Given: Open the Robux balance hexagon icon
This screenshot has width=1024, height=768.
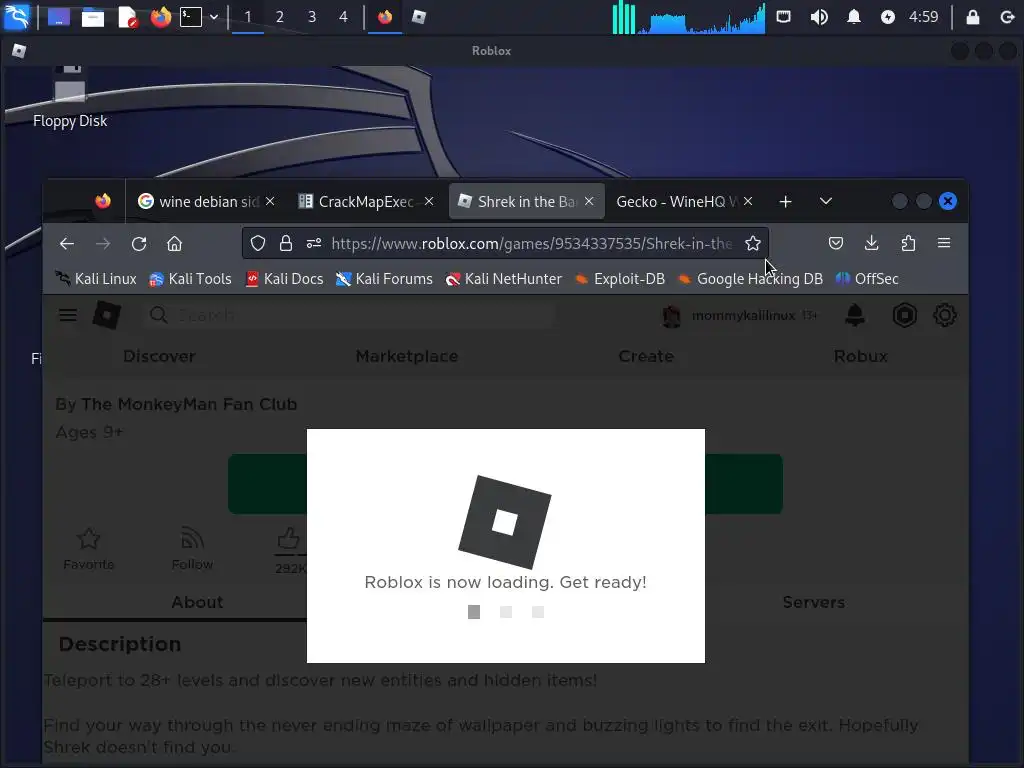Looking at the screenshot, I should [x=904, y=315].
